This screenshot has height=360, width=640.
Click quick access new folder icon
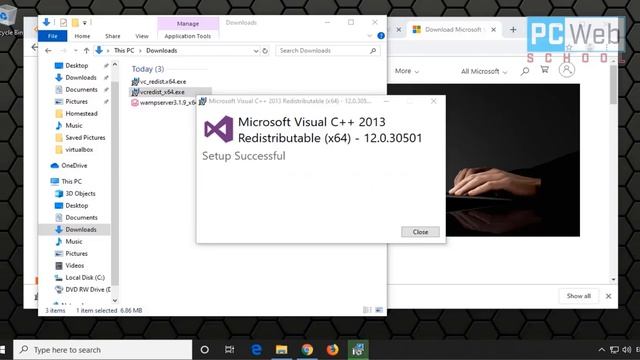point(75,22)
